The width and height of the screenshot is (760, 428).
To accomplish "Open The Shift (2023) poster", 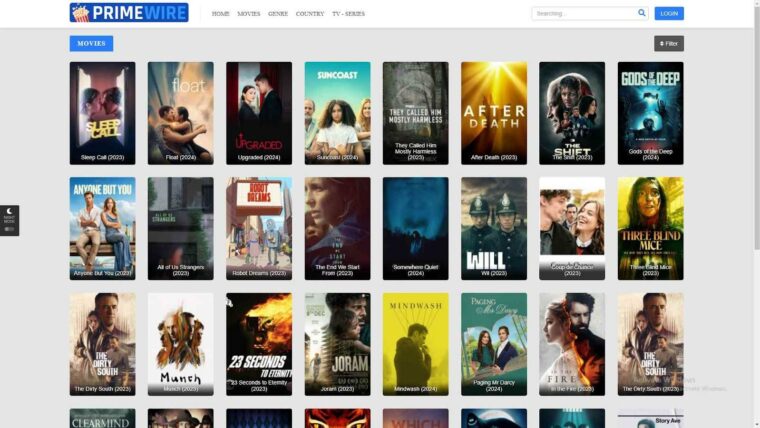I will (x=572, y=113).
